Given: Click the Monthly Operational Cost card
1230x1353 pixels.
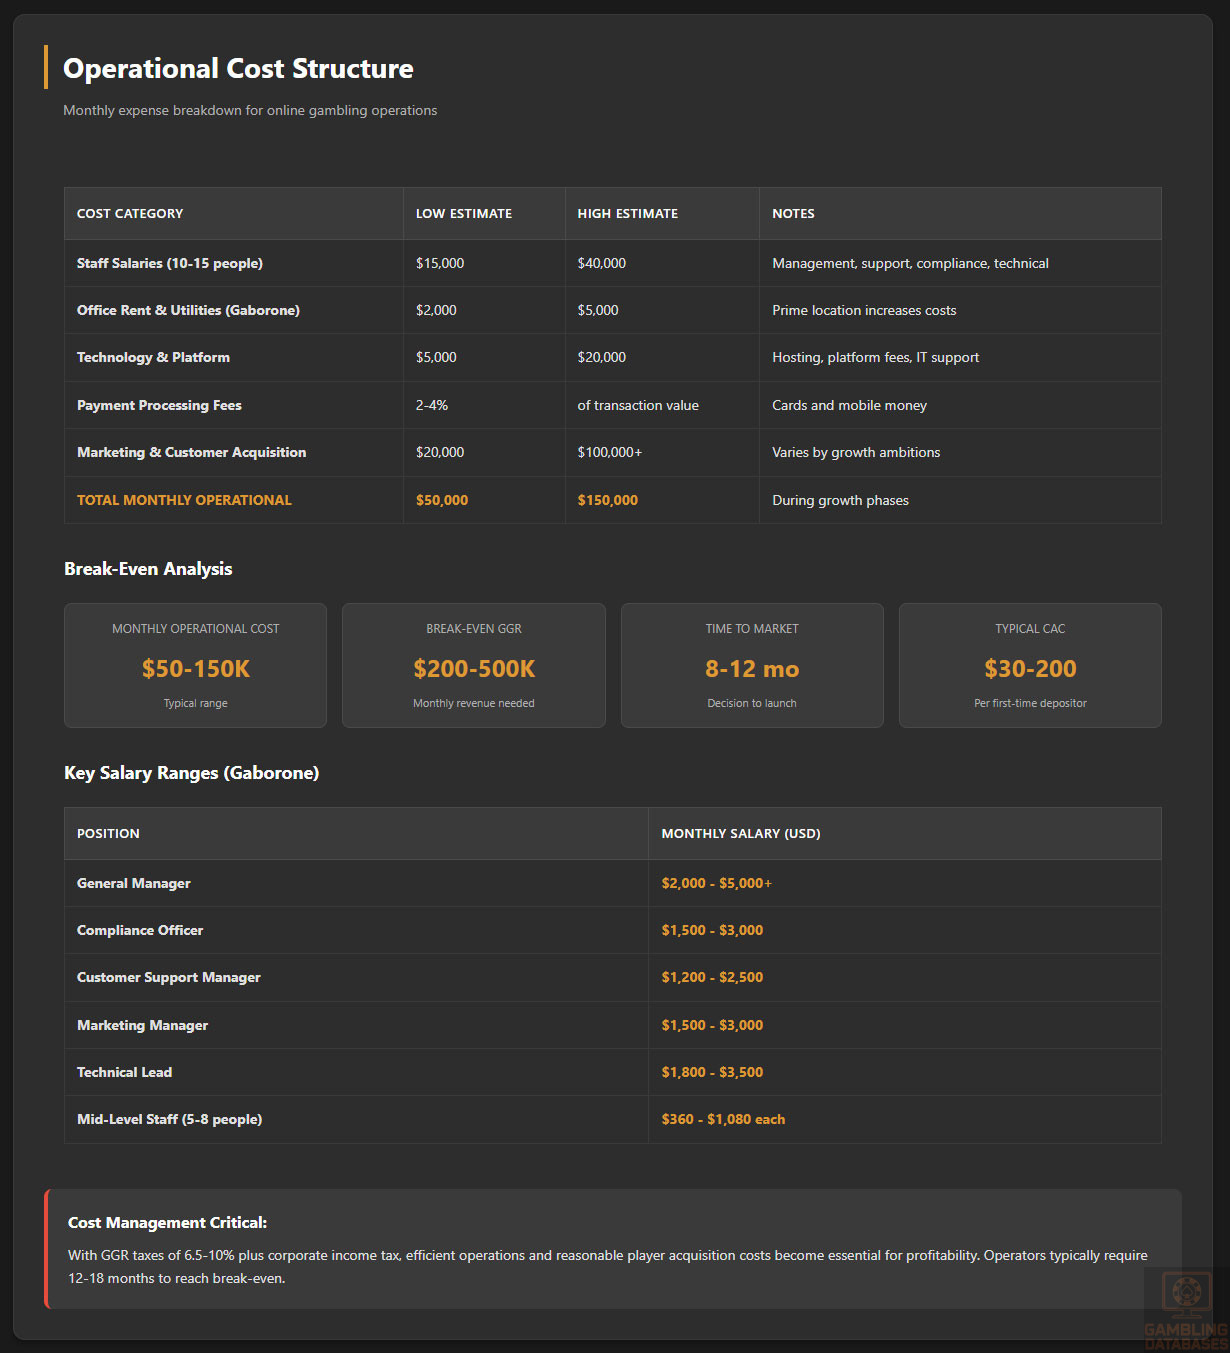Looking at the screenshot, I should tap(195, 665).
